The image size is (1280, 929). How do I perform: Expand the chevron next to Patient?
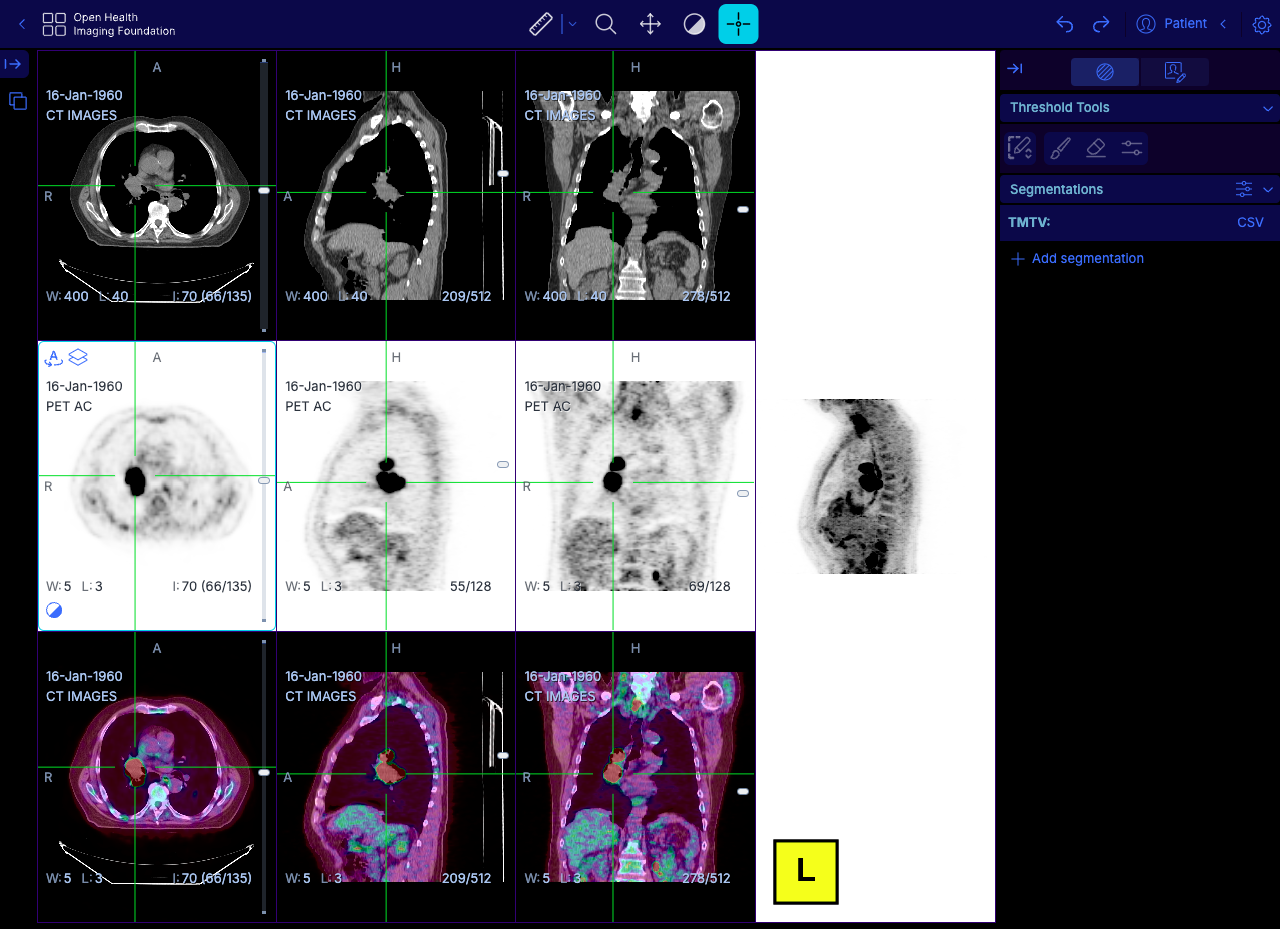[1223, 24]
